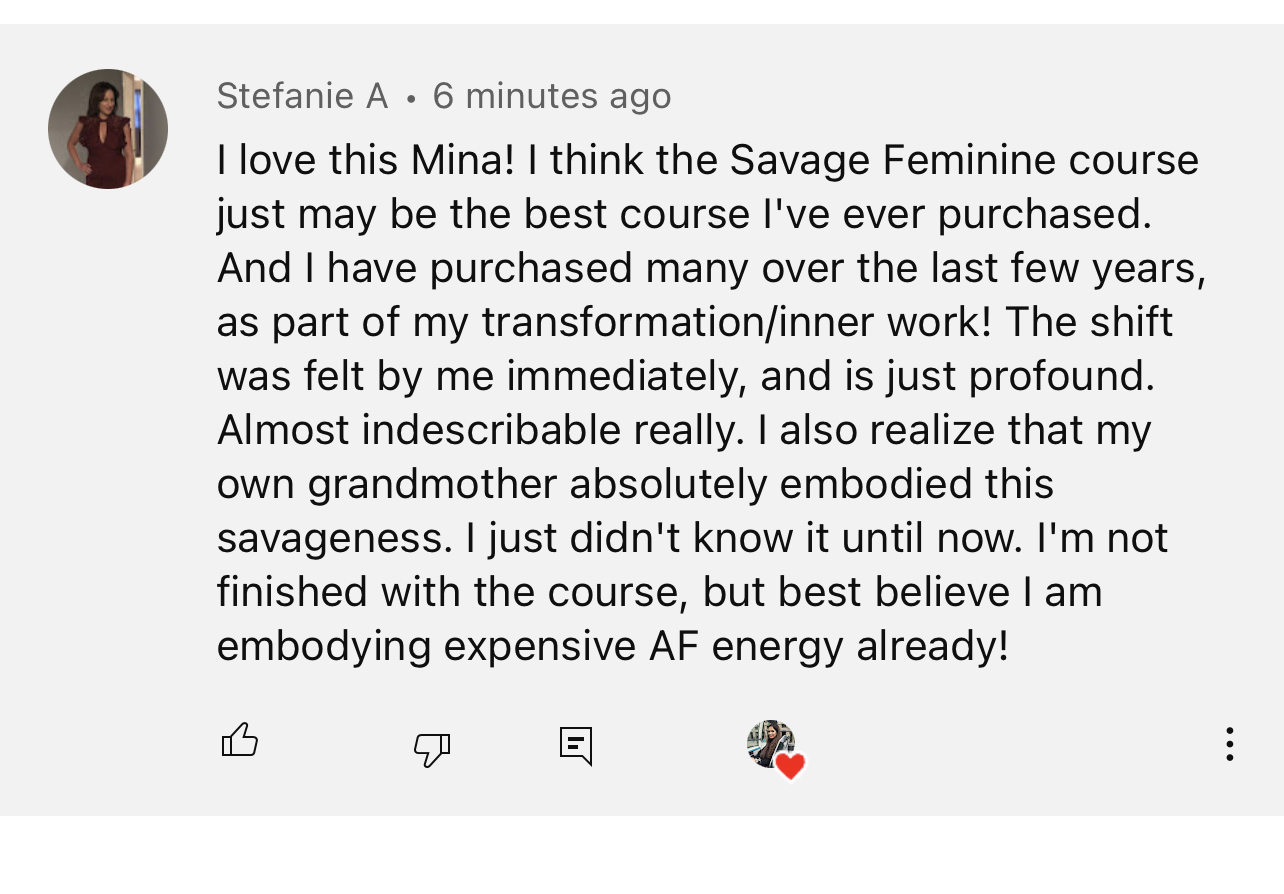Click the phrase "Savage Feminine" in comment
Screen dimensions: 1284x894
[892, 160]
